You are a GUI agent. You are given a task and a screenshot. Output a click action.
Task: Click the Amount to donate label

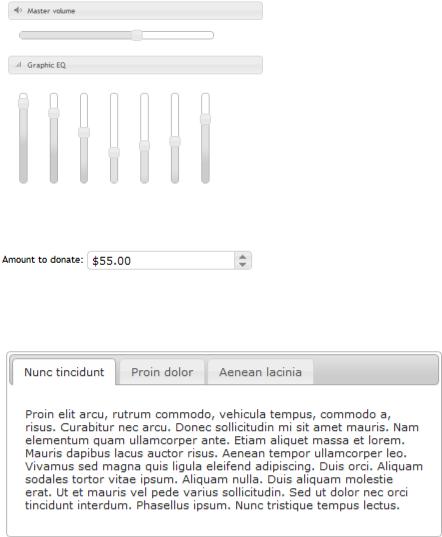tap(43, 260)
